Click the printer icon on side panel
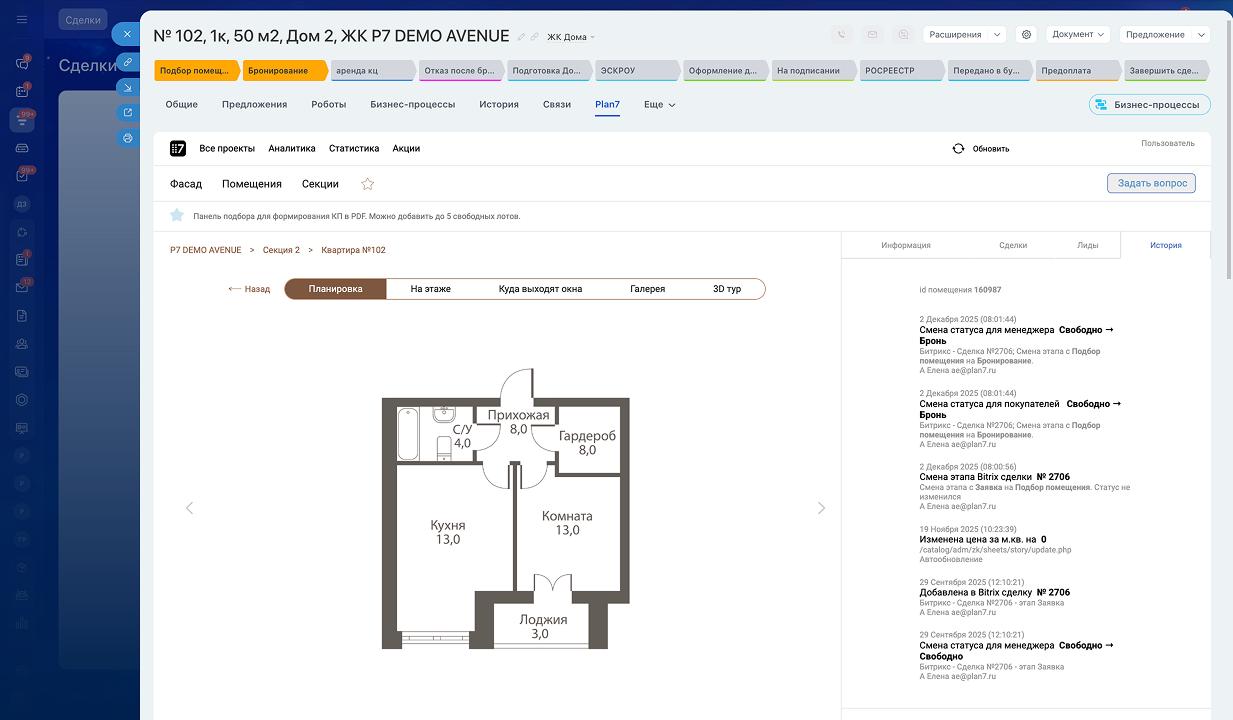1233x720 pixels. click(127, 138)
